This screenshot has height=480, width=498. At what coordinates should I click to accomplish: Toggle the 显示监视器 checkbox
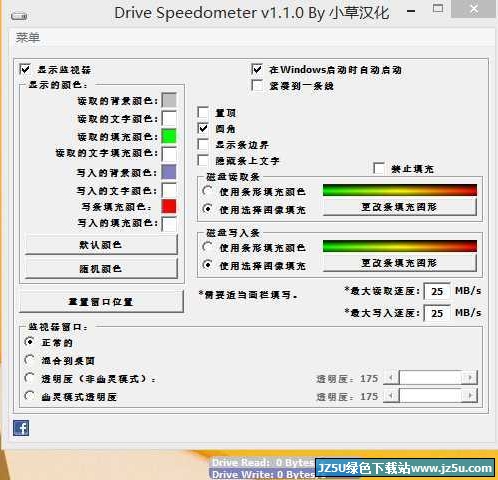click(25, 69)
